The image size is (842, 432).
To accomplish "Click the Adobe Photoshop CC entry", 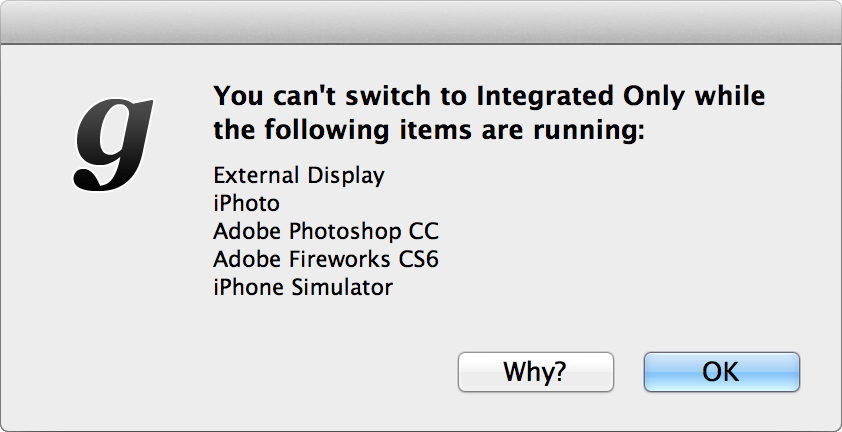I will coord(326,231).
